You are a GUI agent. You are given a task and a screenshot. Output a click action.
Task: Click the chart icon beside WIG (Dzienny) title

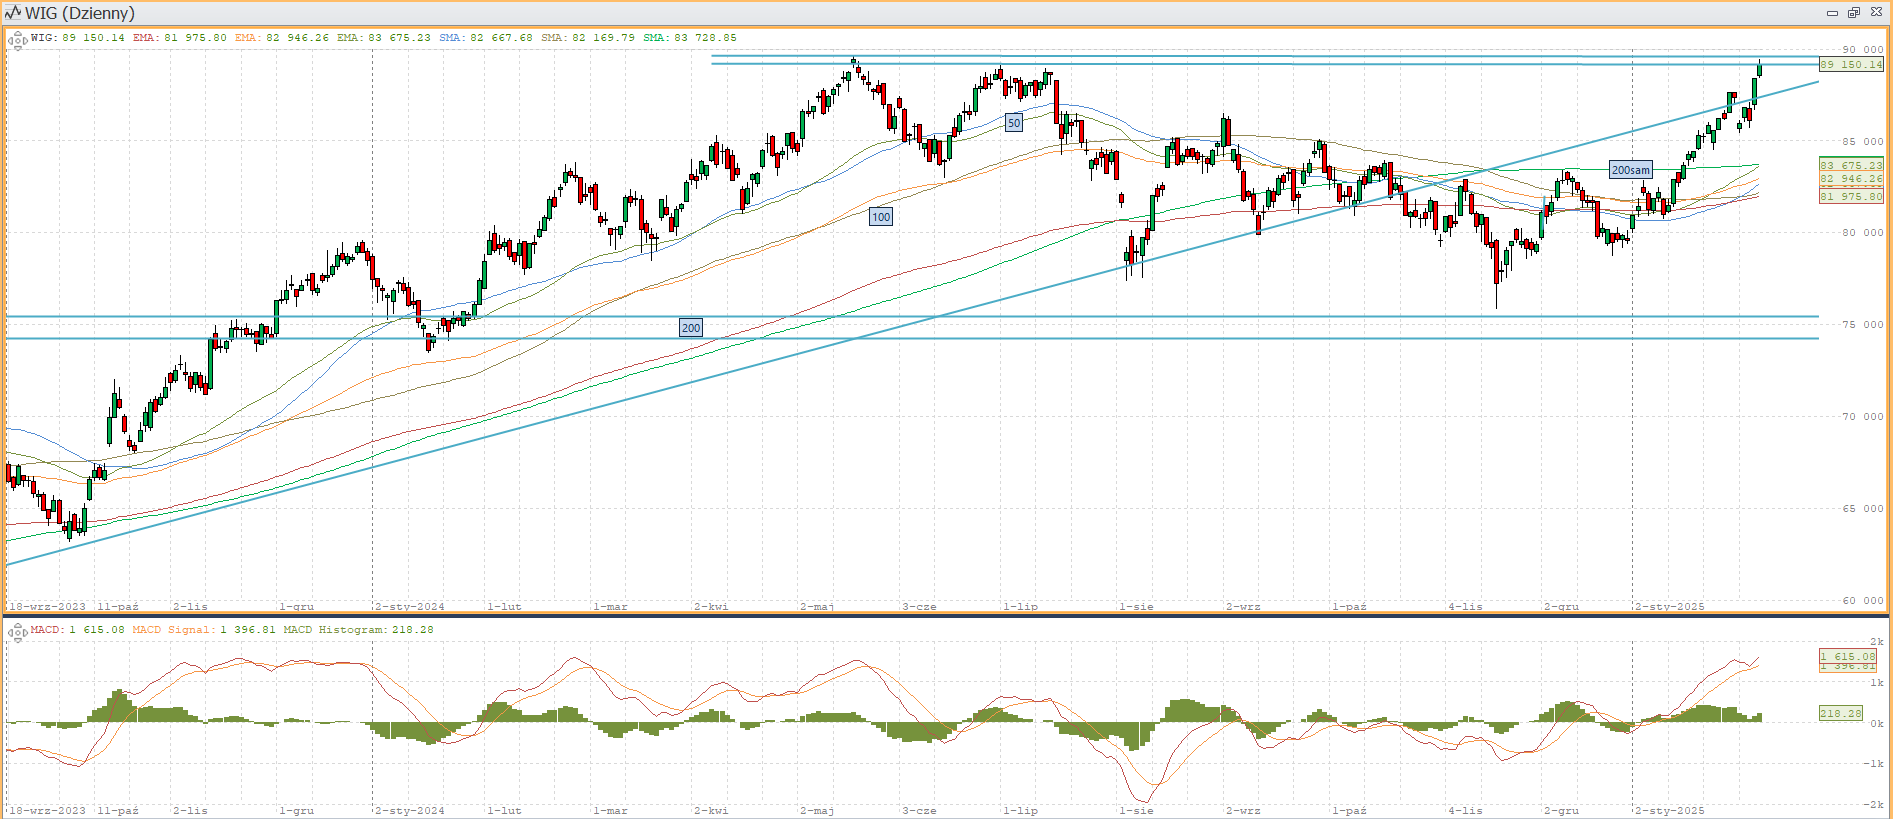coord(13,13)
